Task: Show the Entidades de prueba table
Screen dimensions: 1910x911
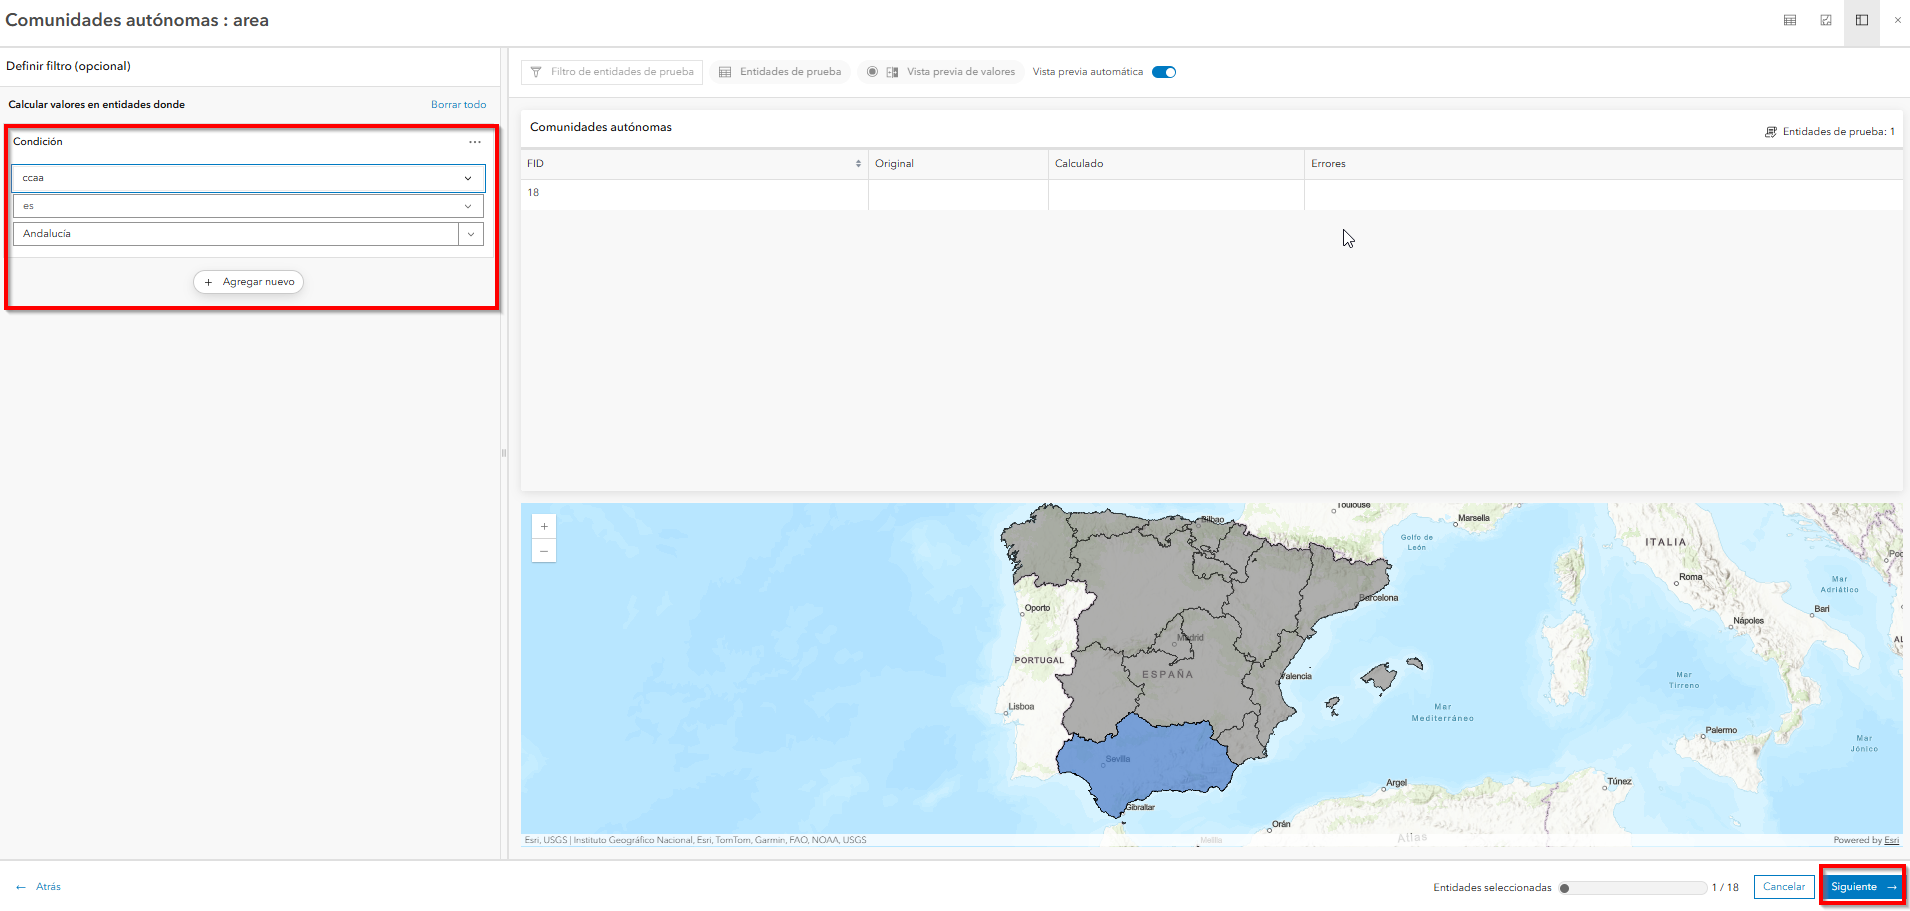Action: (780, 72)
